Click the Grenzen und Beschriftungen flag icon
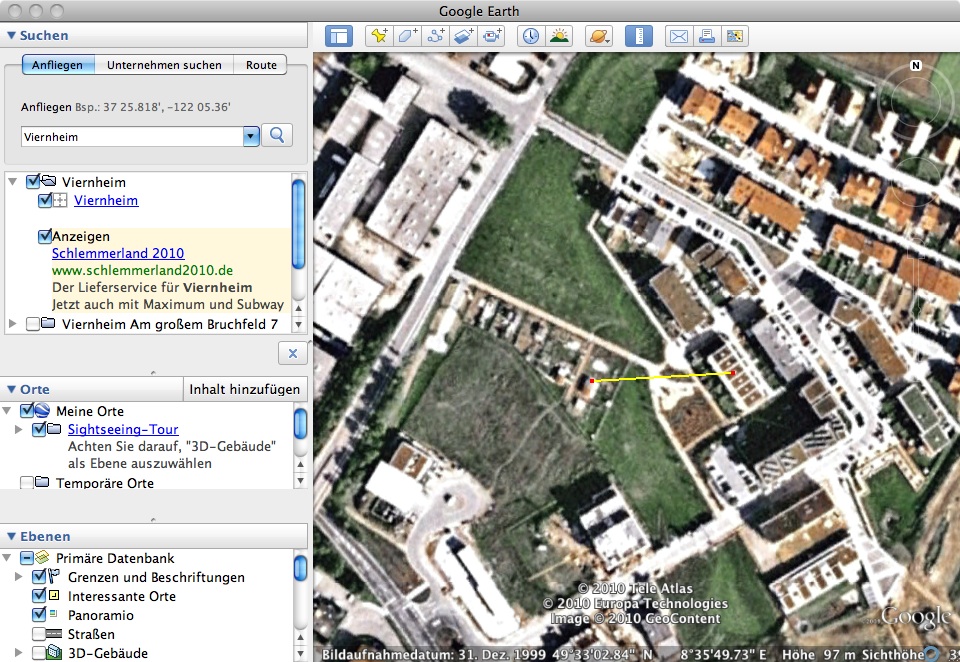This screenshot has height=662, width=960. 54,576
